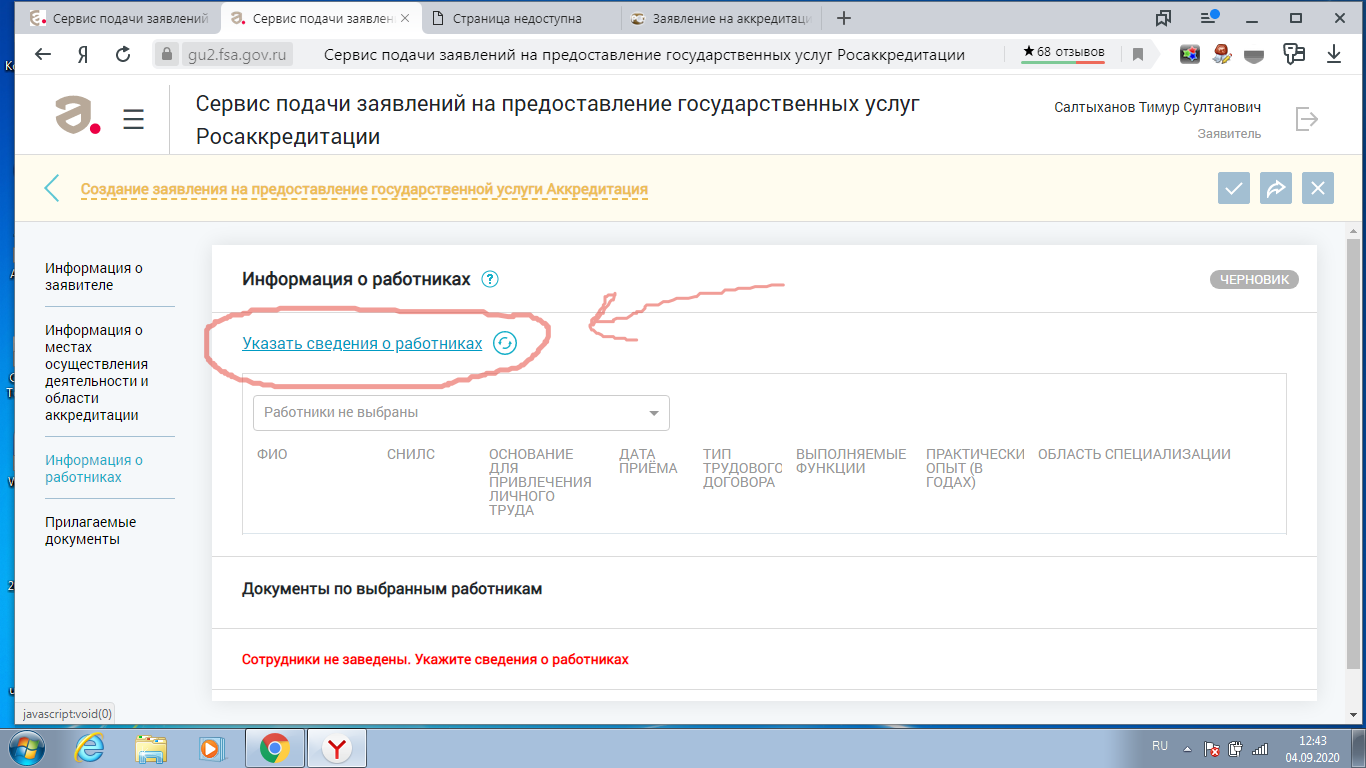Open Google Chrome from the taskbar
The width and height of the screenshot is (1366, 768).
click(275, 747)
